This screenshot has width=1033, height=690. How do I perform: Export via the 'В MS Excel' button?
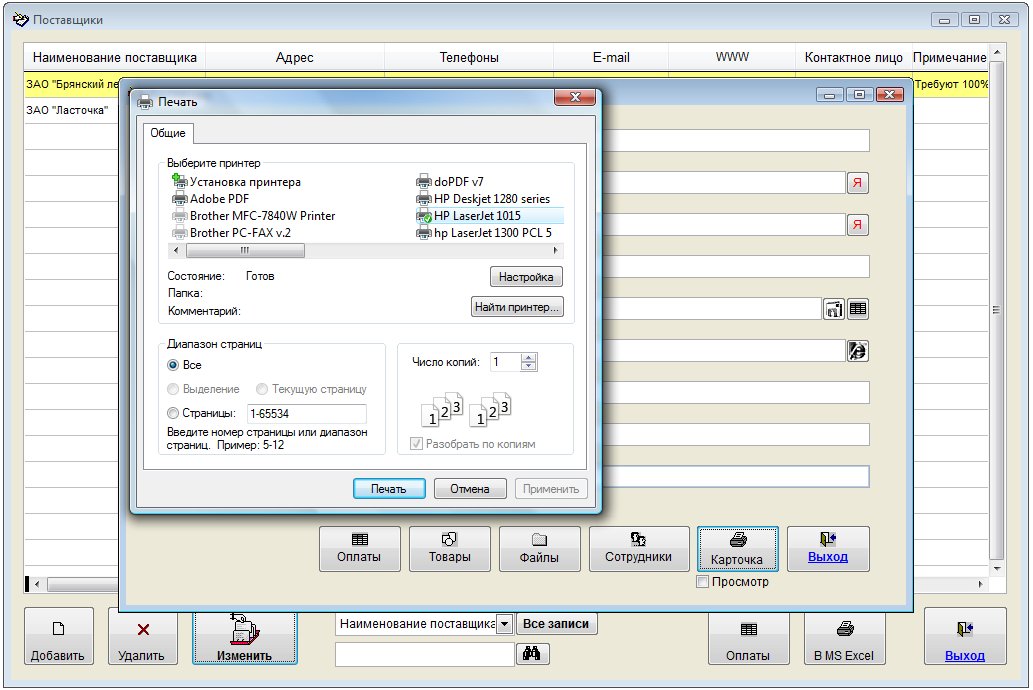(x=844, y=637)
